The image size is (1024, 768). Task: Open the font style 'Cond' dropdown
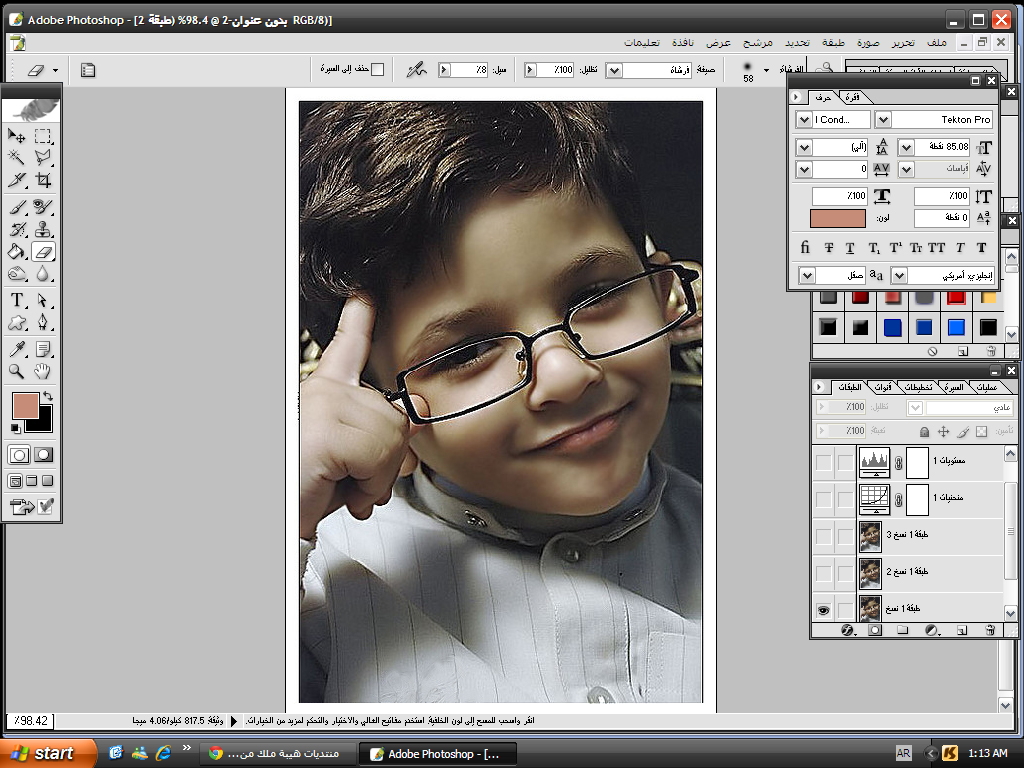[804, 120]
